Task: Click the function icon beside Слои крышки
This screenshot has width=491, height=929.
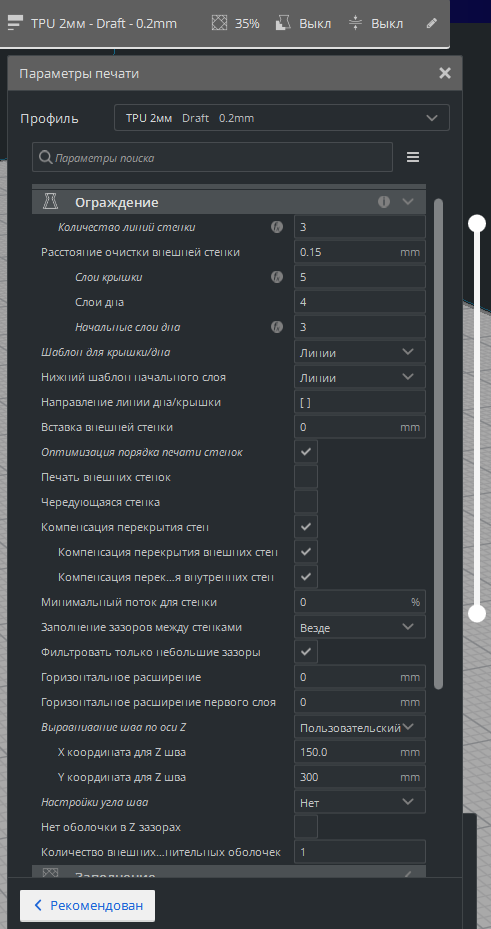Action: click(x=277, y=277)
